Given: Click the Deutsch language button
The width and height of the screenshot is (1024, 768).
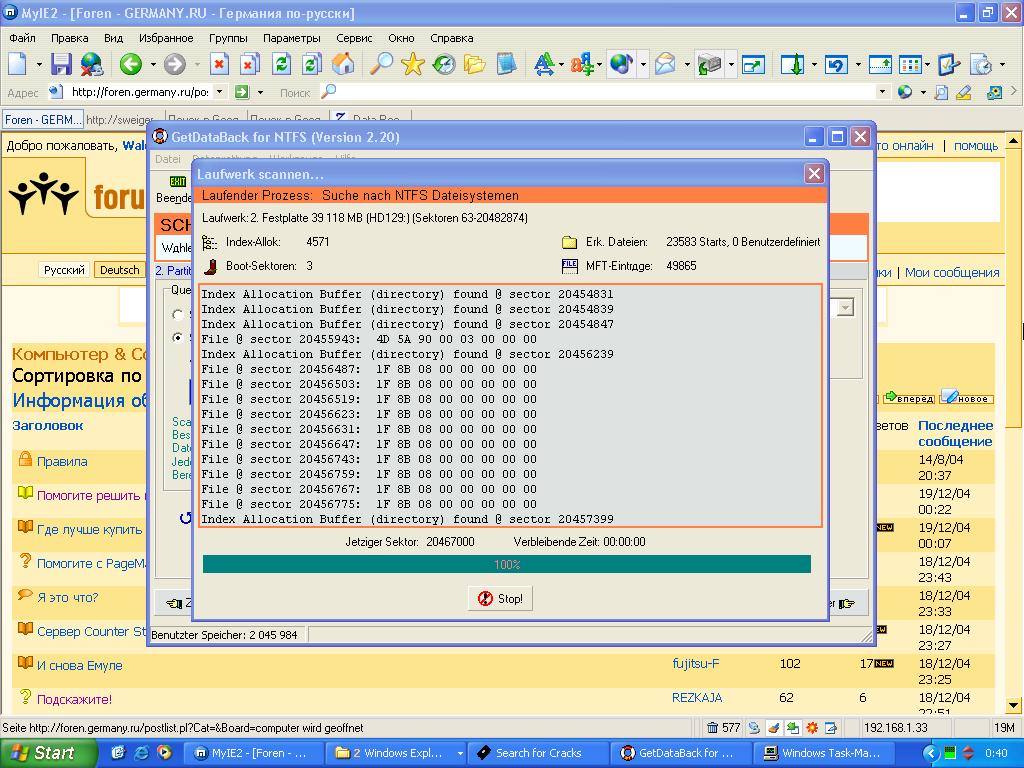Looking at the screenshot, I should coord(120,270).
